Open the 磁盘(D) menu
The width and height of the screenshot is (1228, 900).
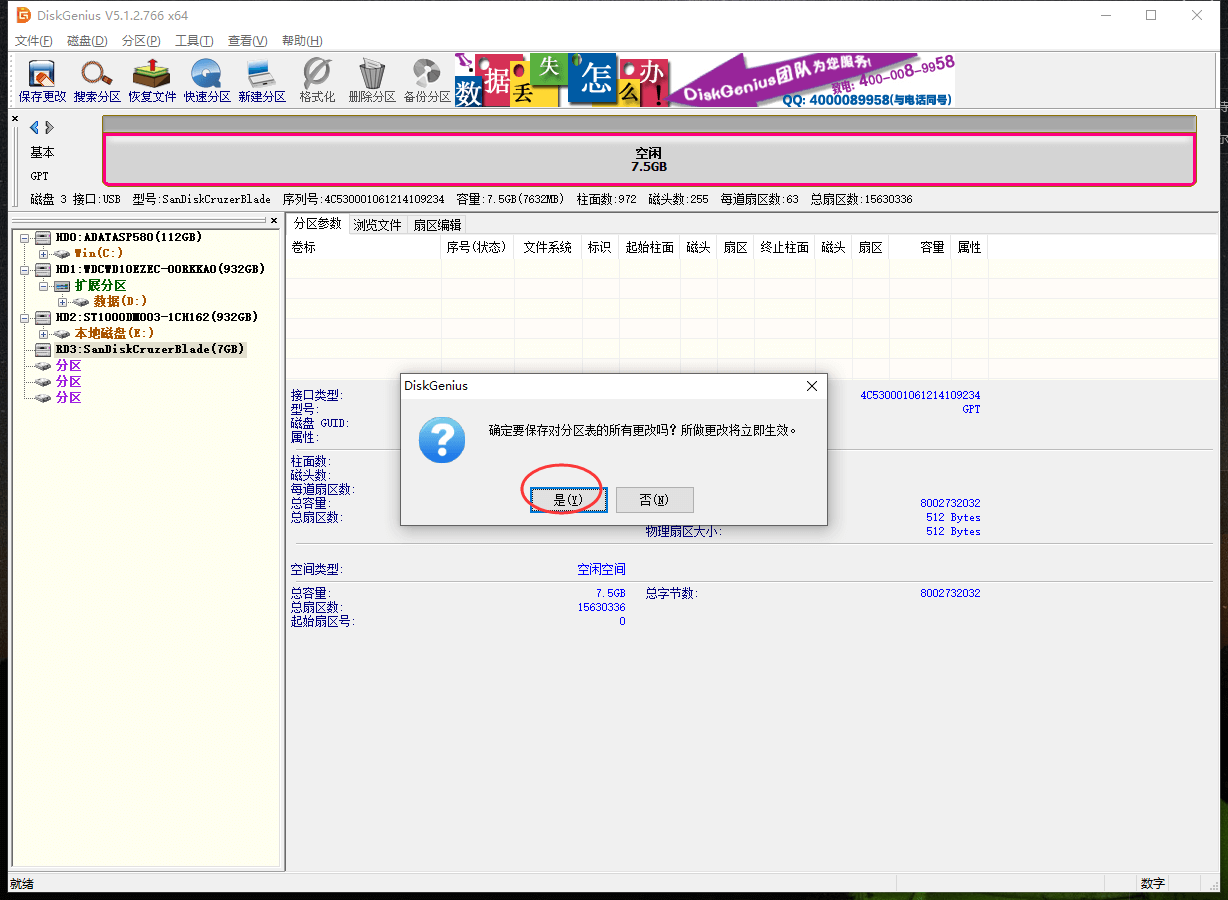click(87, 41)
